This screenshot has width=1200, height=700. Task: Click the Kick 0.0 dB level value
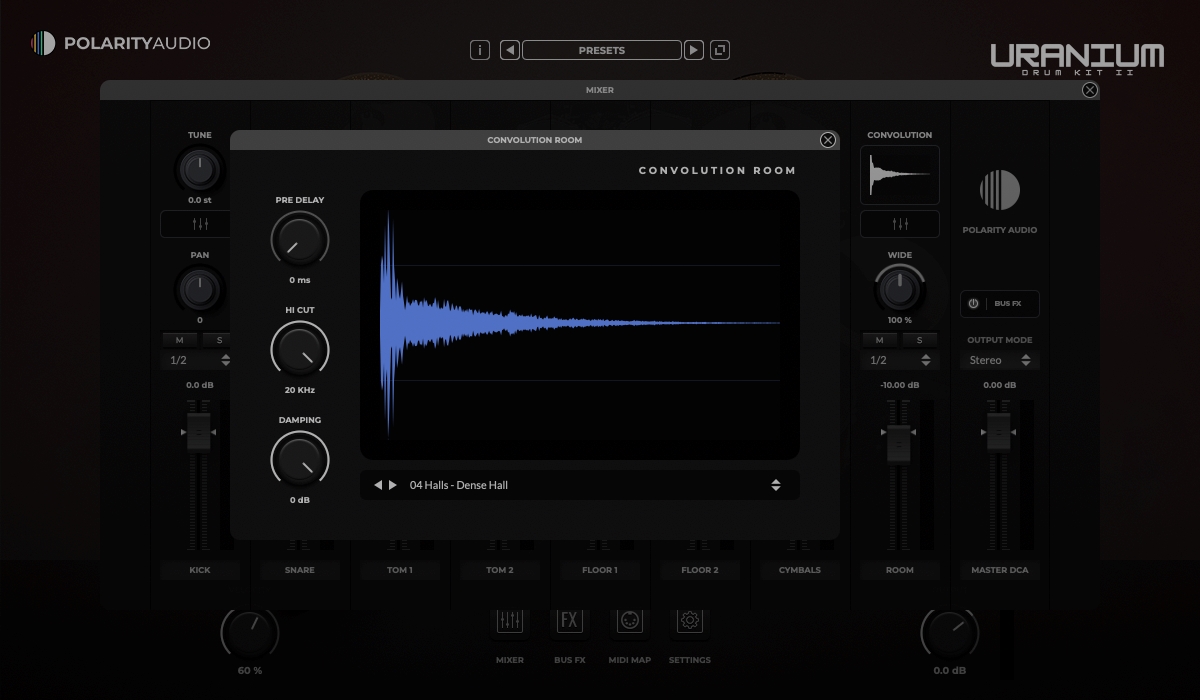[200, 385]
